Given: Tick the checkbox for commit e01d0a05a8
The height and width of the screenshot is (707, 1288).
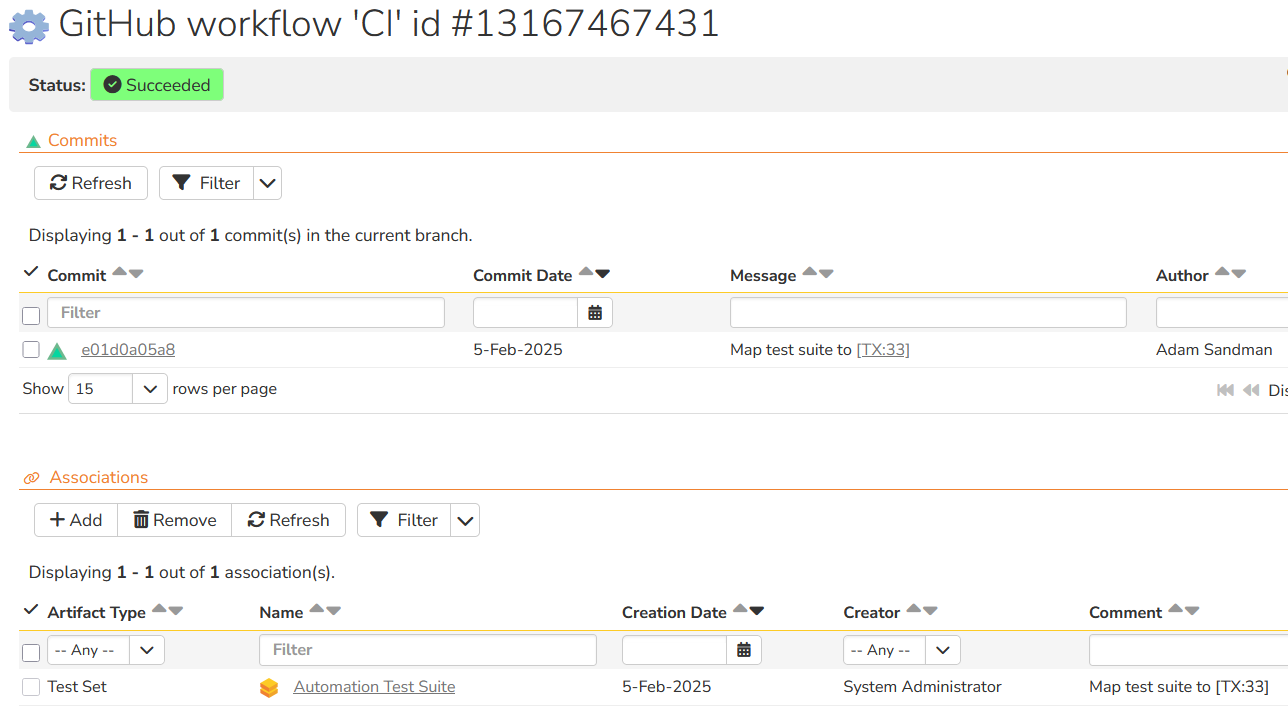Looking at the screenshot, I should (31, 350).
